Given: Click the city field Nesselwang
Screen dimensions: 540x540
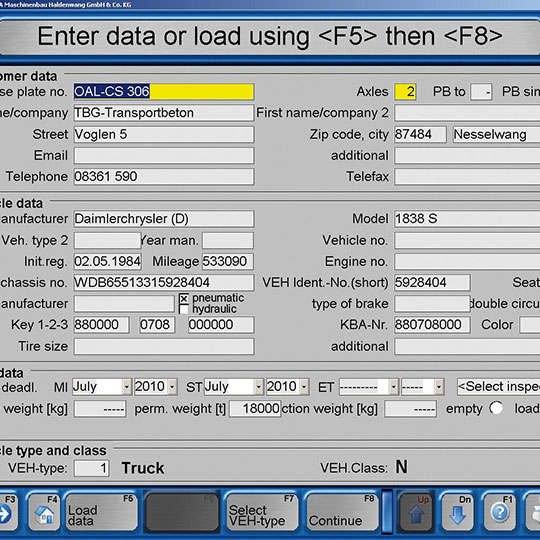Looking at the screenshot, I should [496, 134].
